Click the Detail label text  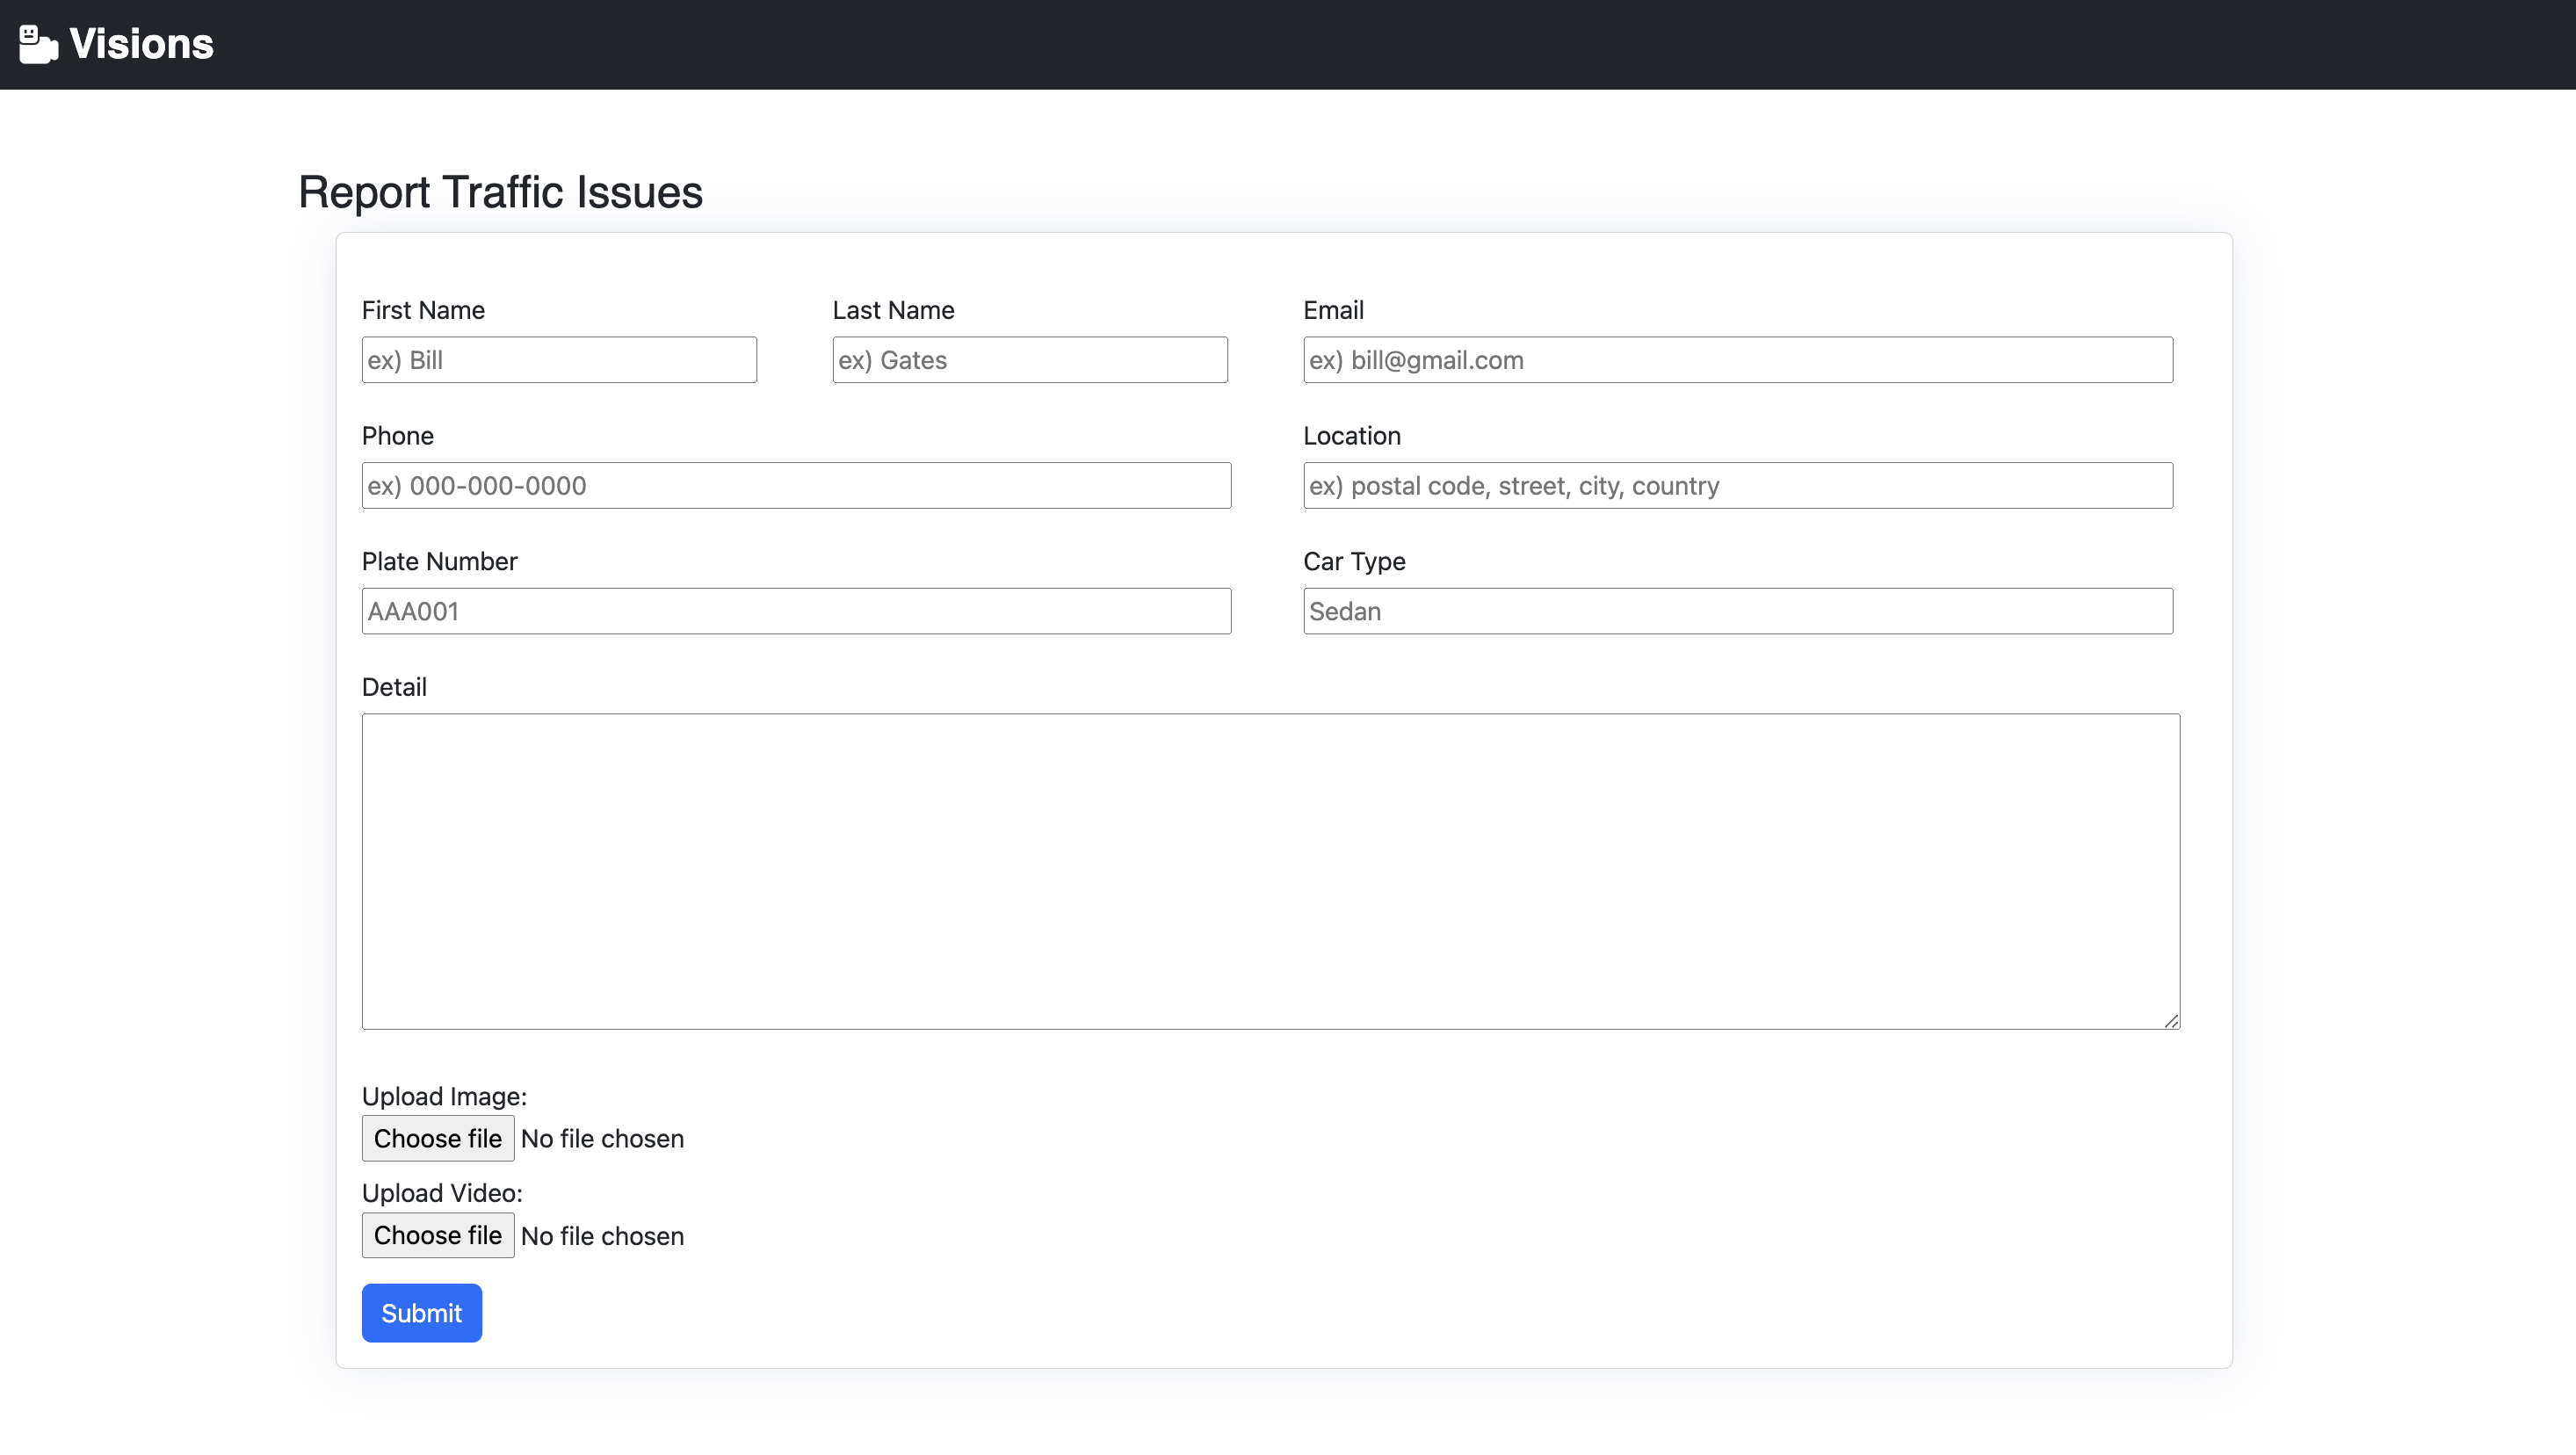[394, 687]
